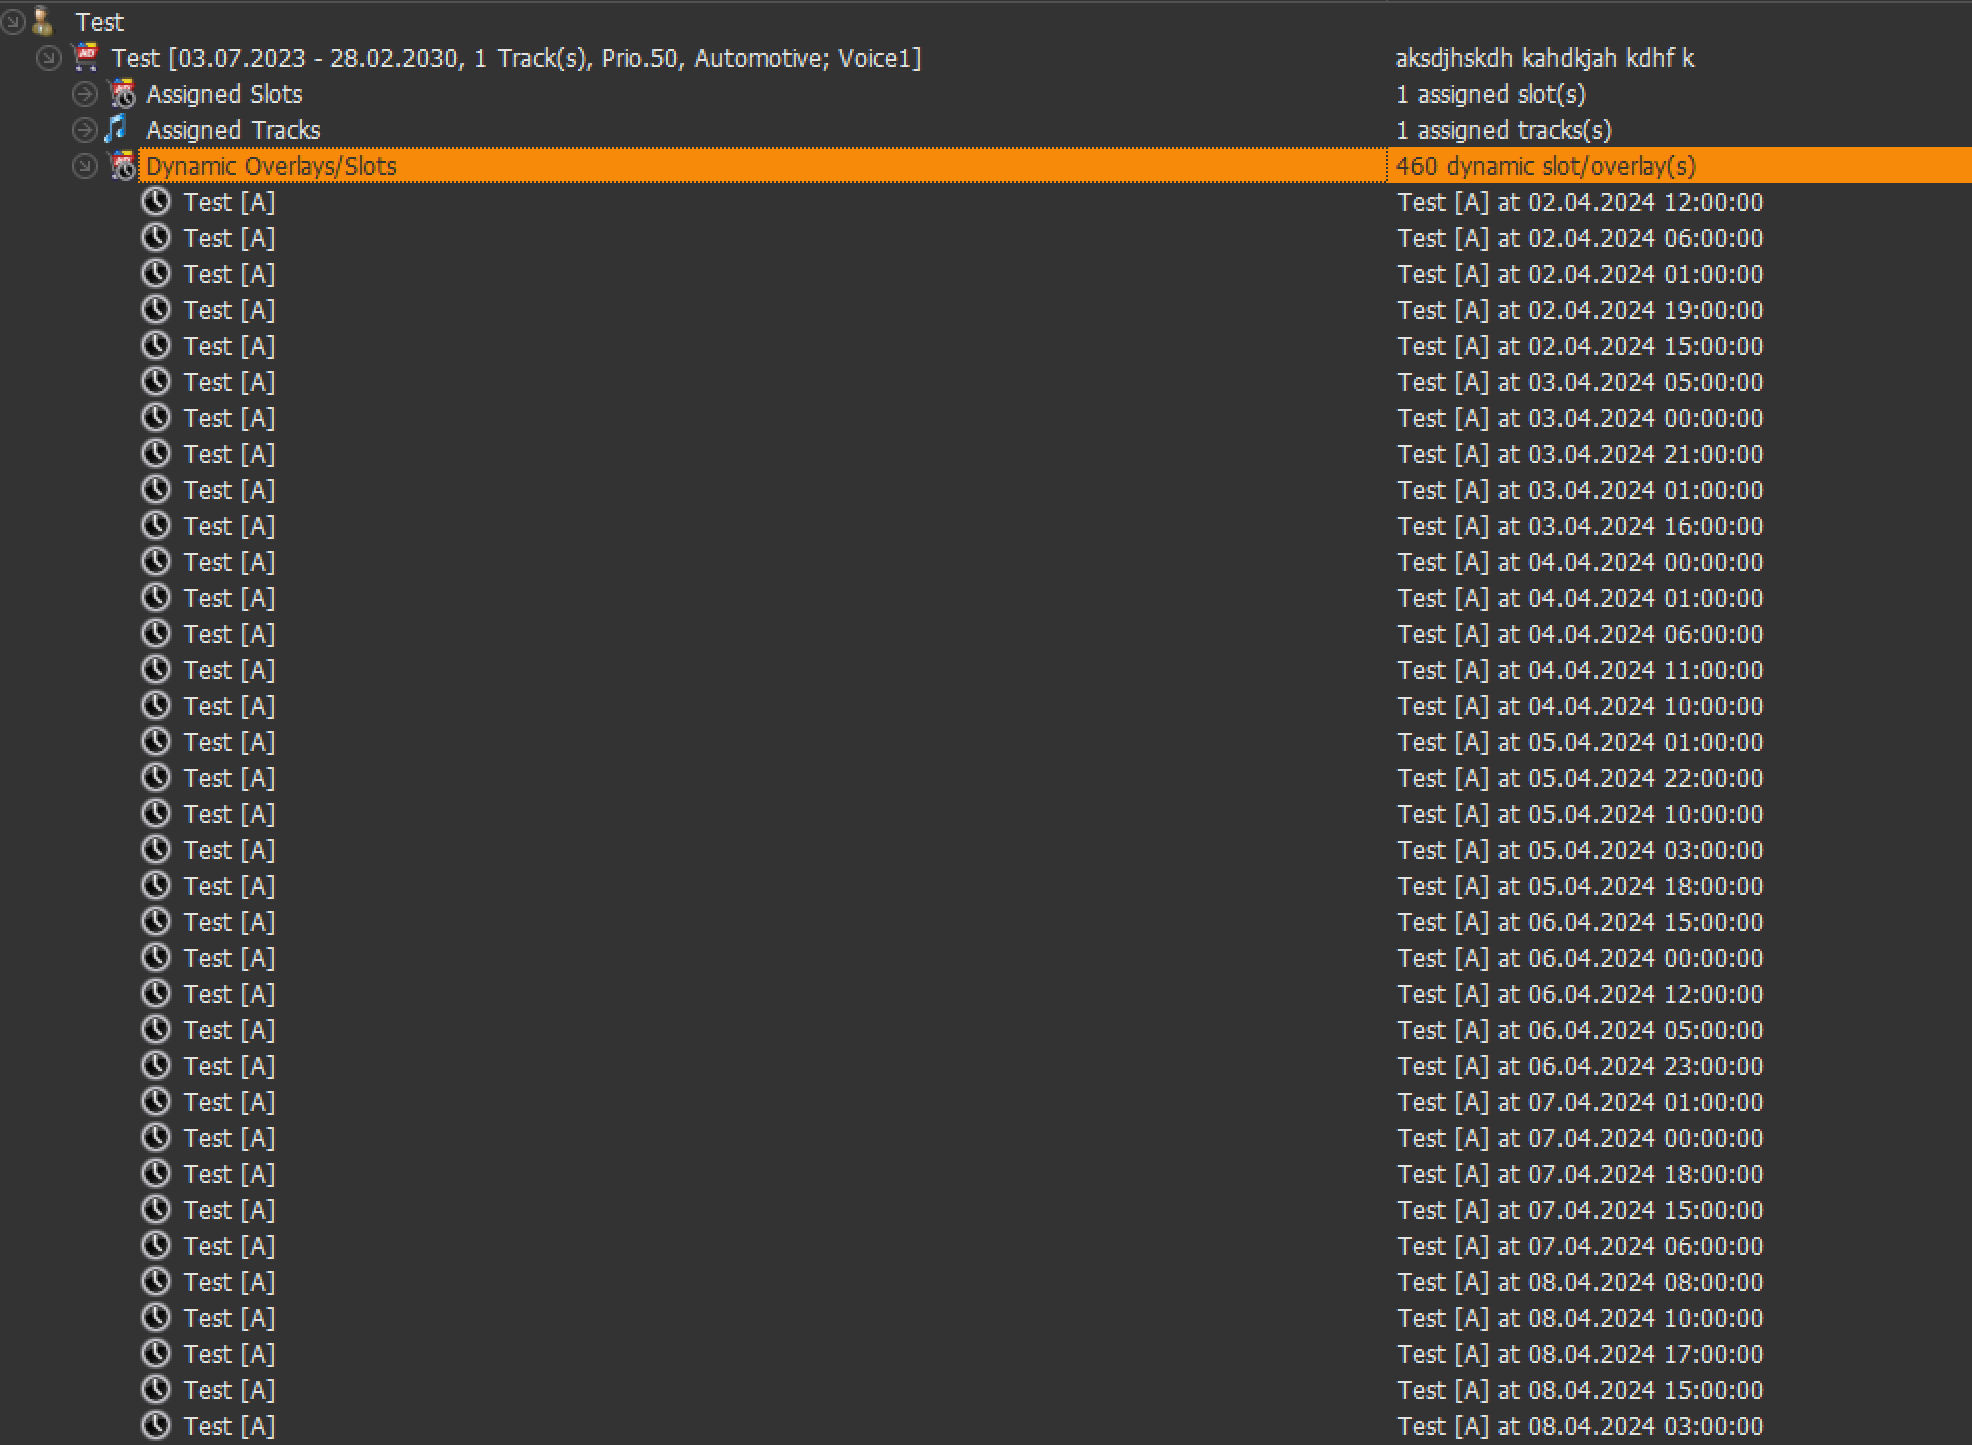
Task: Expand the Assigned Tracks node
Action: click(x=85, y=130)
